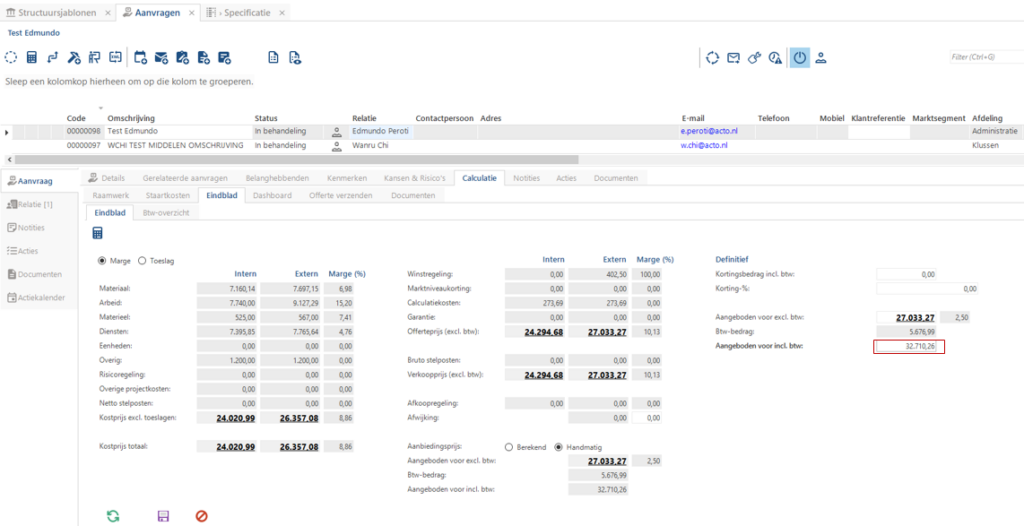Select the Handmatig radio button
1024x526 pixels.
point(558,448)
